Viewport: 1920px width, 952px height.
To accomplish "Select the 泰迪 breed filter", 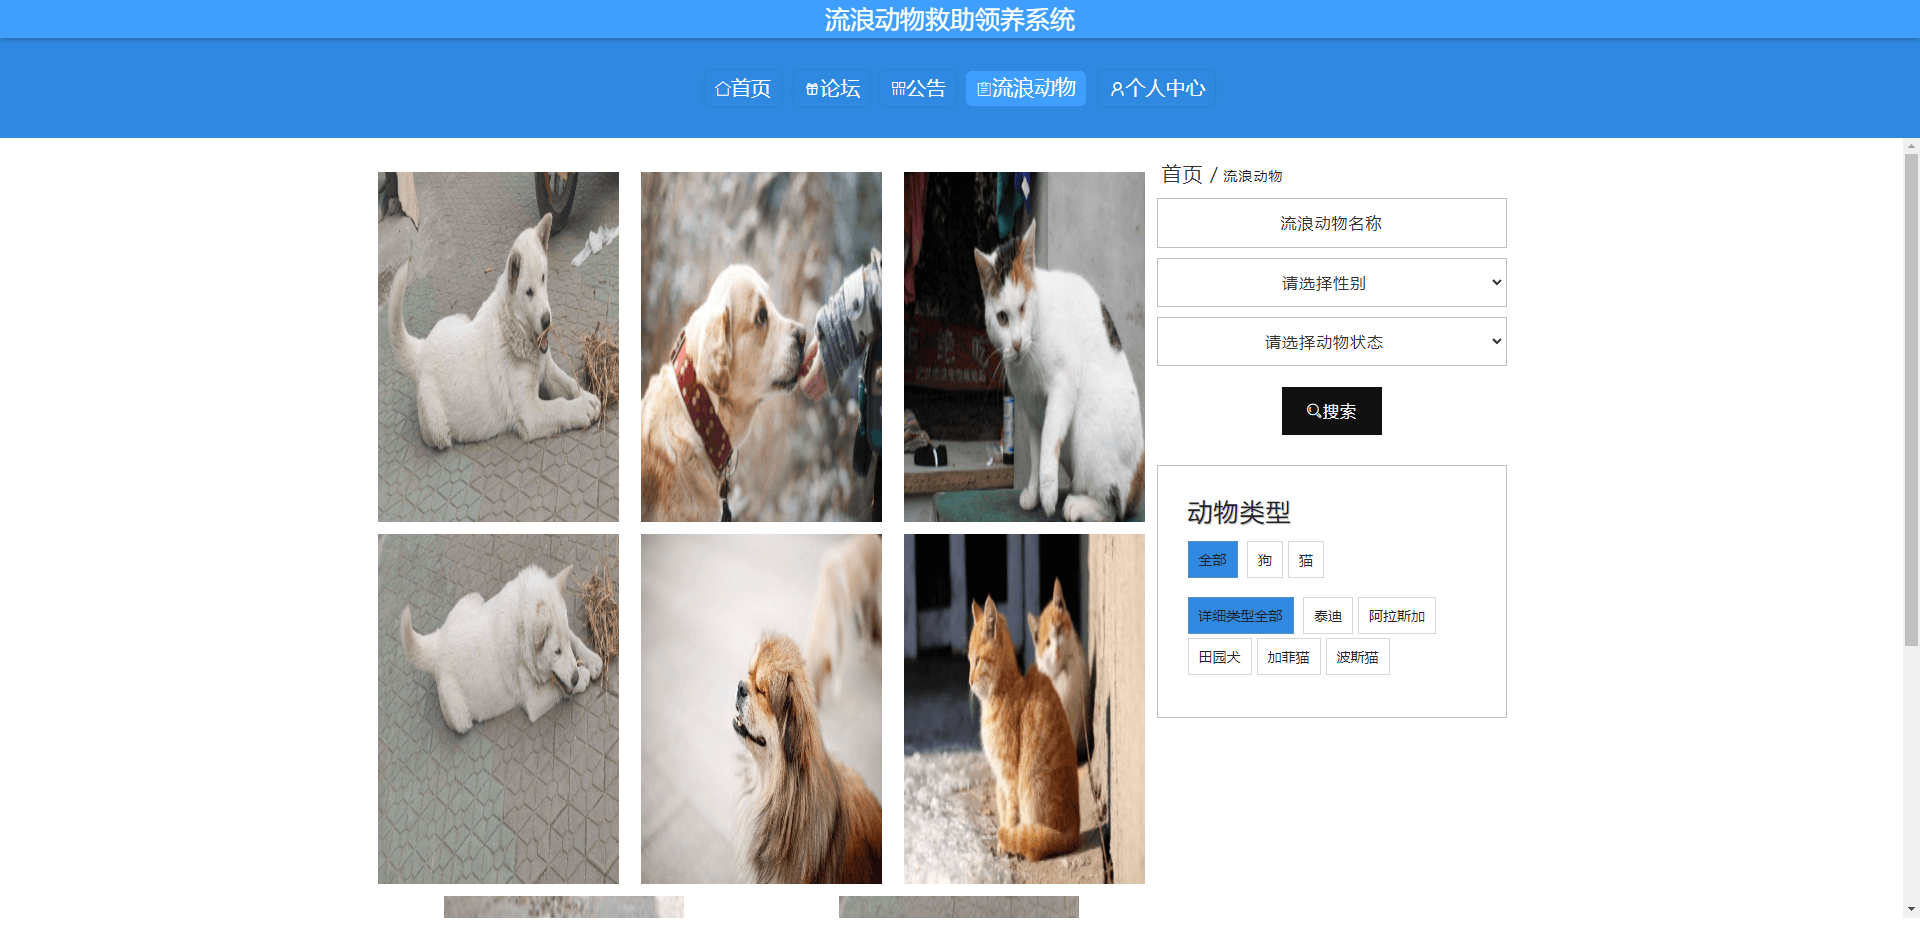I will [x=1328, y=616].
